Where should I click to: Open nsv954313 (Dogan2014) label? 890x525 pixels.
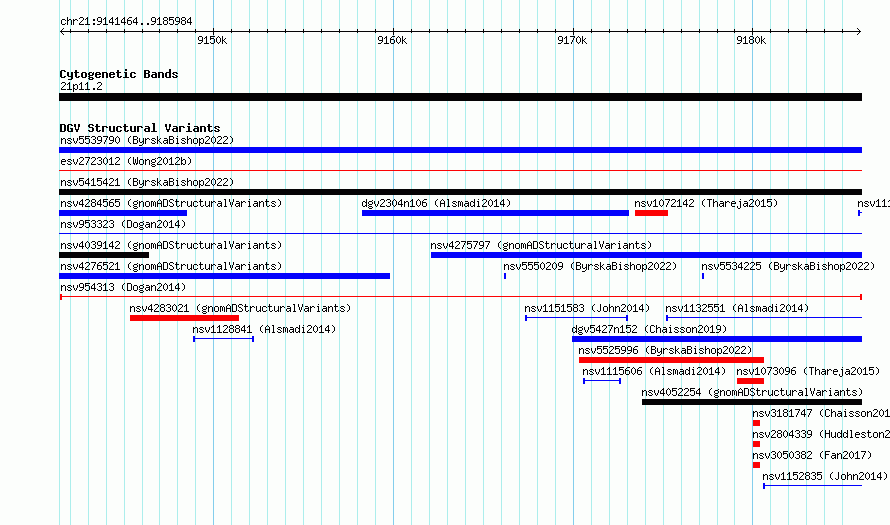click(123, 287)
